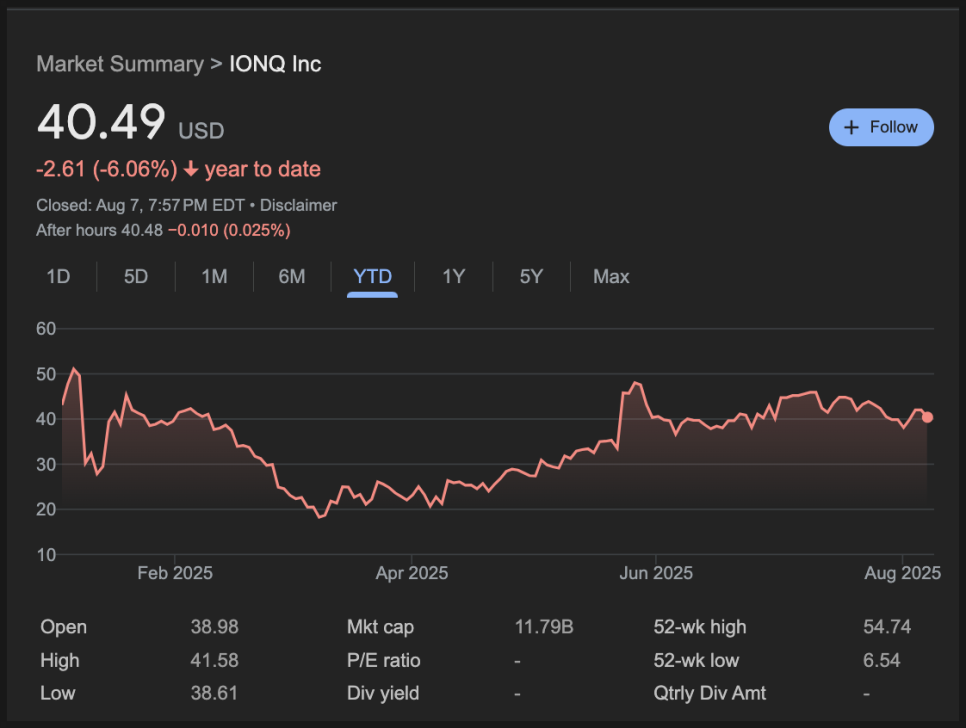Click the current price dot on the chart
The image size is (966, 728).
click(x=927, y=418)
